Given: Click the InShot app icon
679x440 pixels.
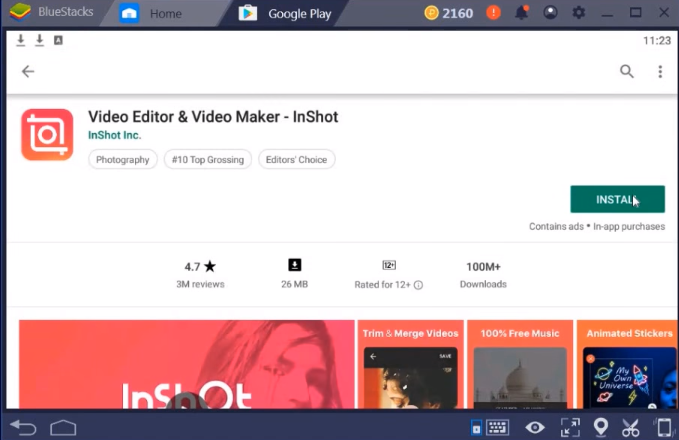Looking at the screenshot, I should tap(47, 135).
